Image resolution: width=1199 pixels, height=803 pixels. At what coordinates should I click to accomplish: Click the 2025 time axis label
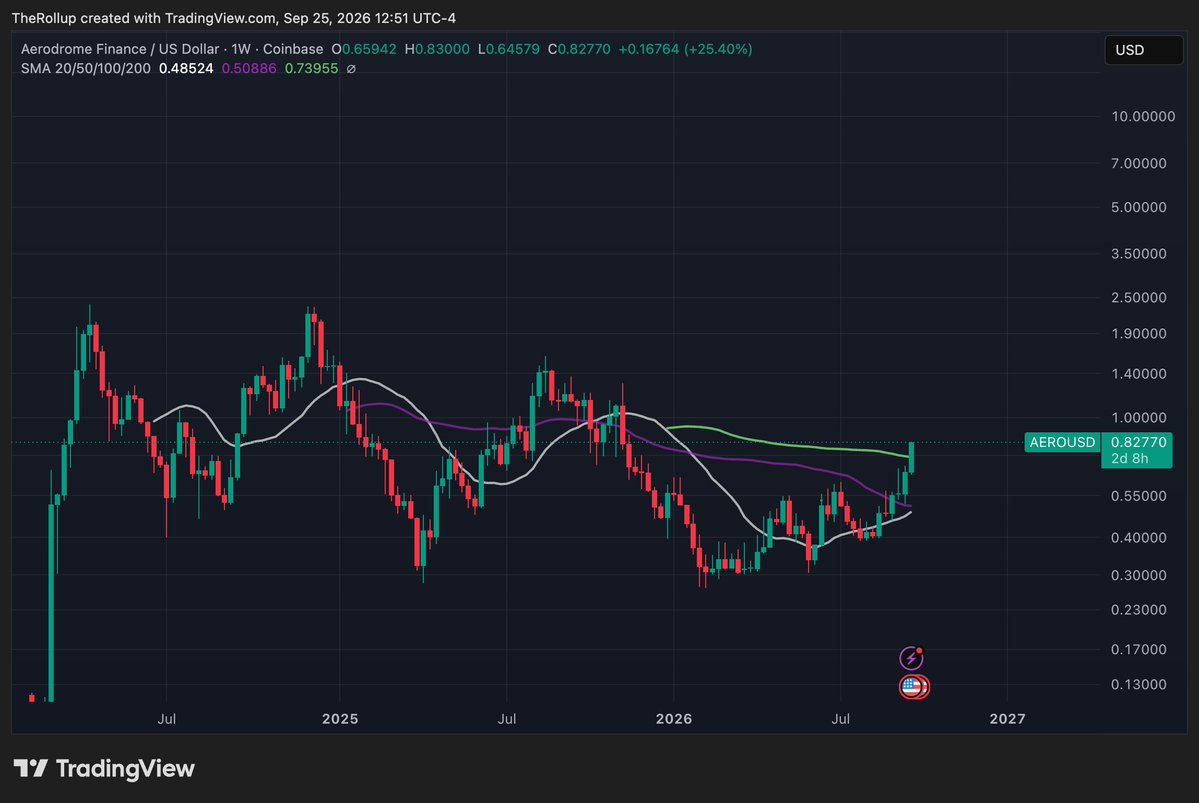[x=340, y=719]
